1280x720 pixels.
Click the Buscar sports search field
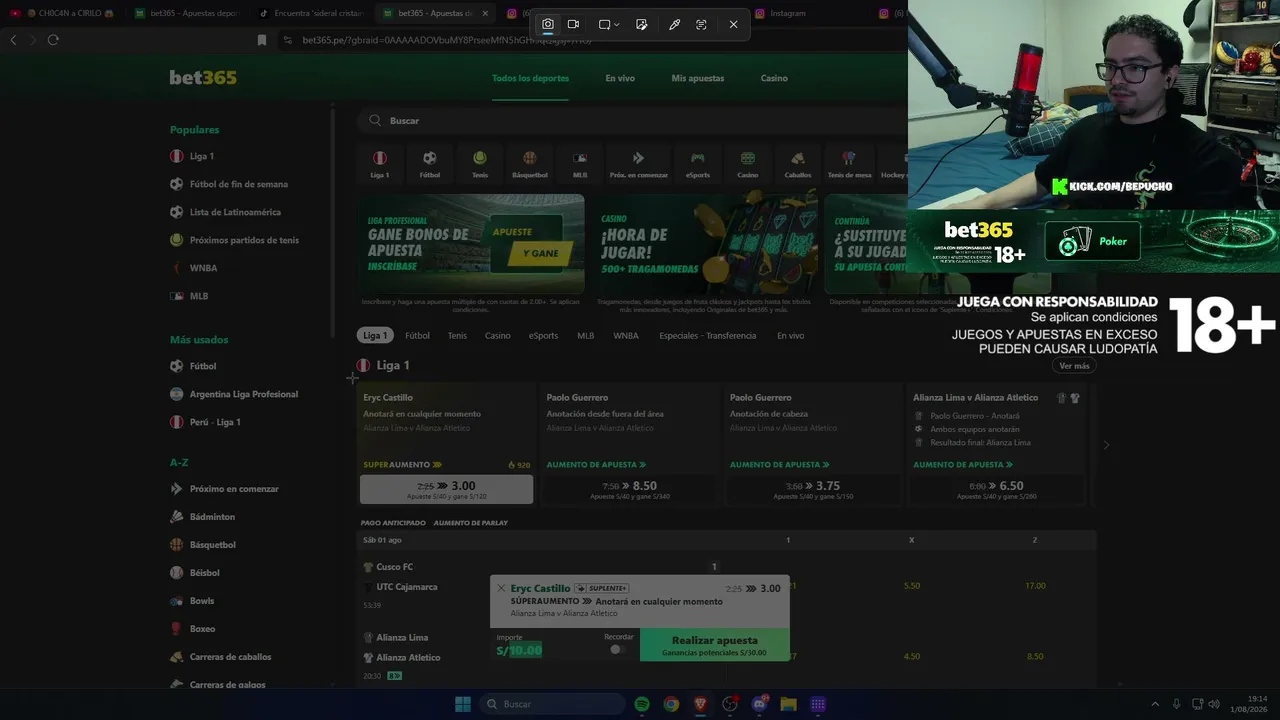[x=632, y=120]
